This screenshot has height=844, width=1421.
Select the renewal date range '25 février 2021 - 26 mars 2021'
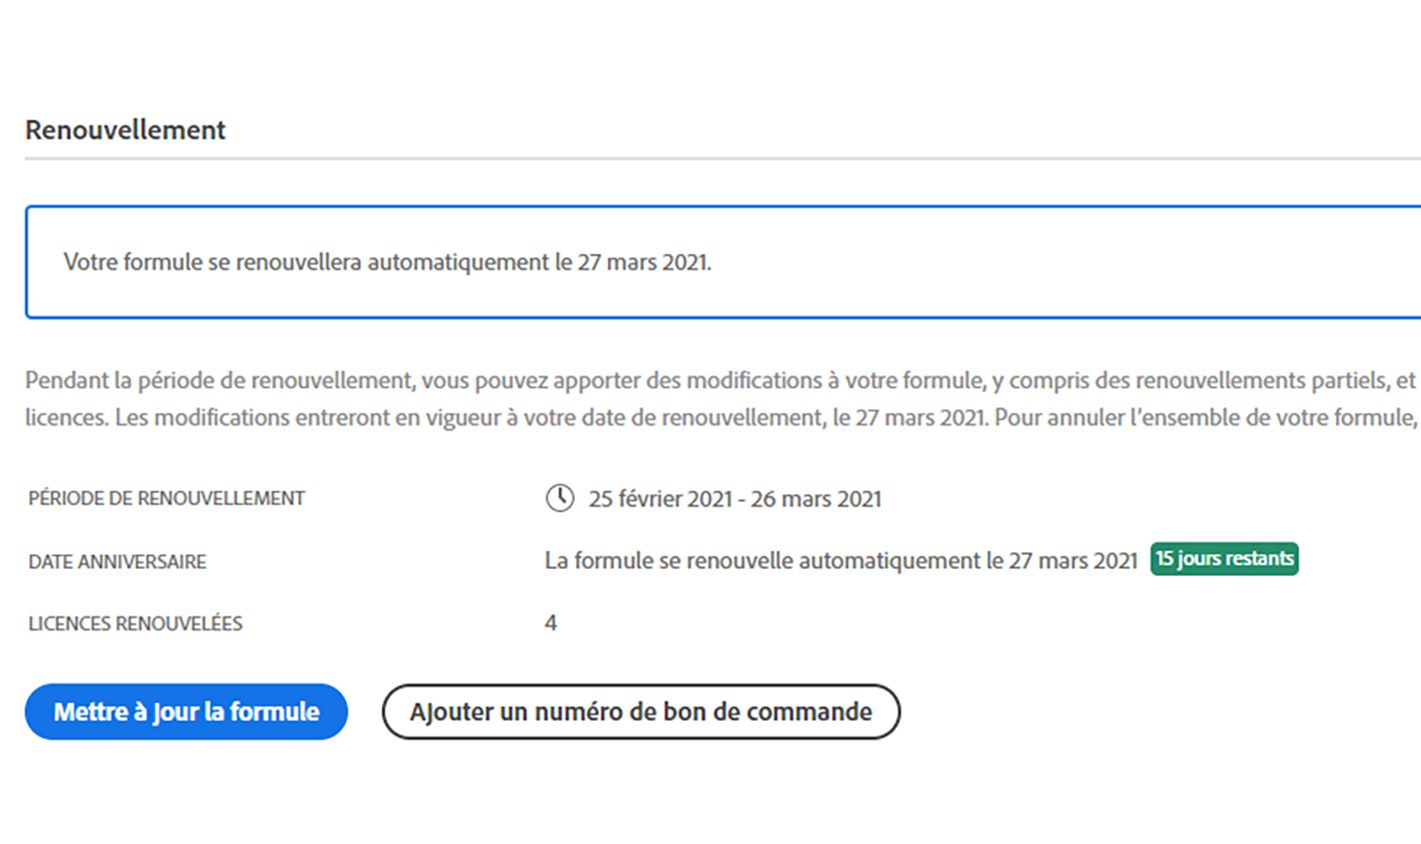click(x=736, y=498)
